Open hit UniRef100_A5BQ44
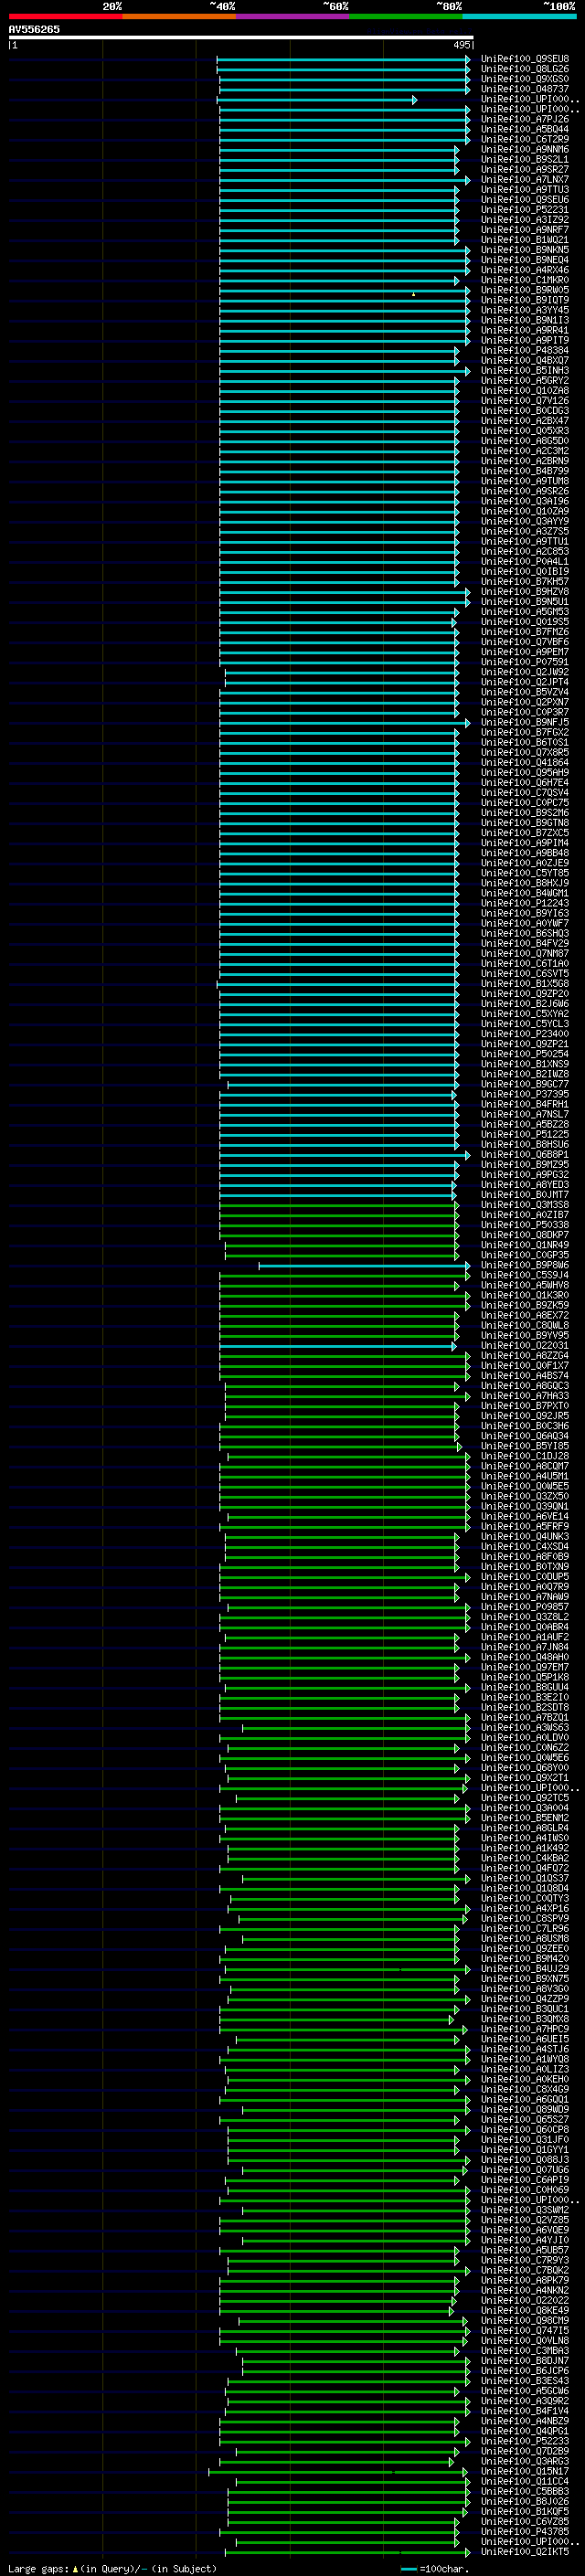Screen dimensions: 585x2576 [525, 130]
